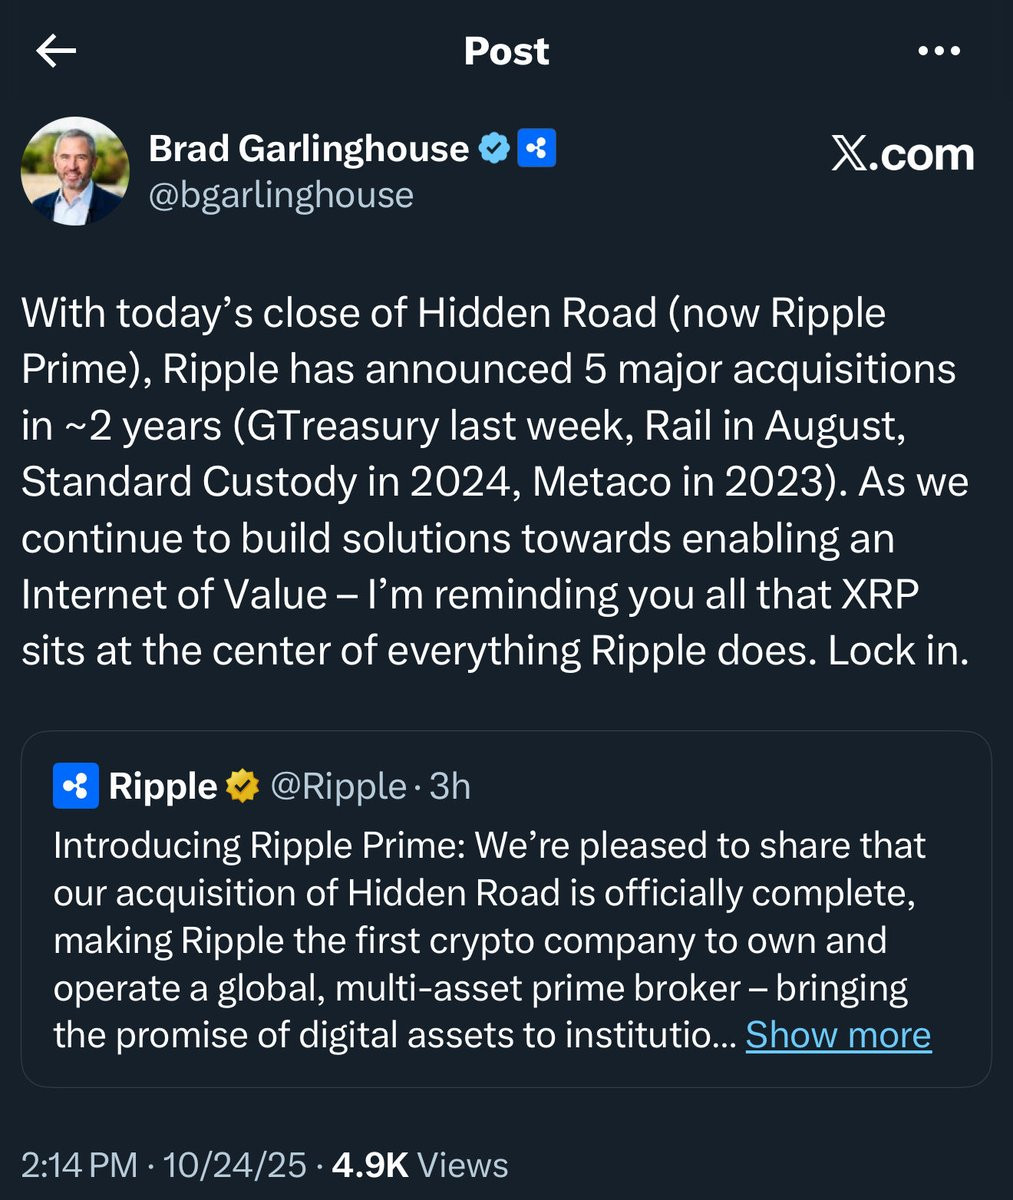Screen dimensions: 1013x1200
Task: Tap the gold verified badge next to Ripple
Action: [243, 787]
